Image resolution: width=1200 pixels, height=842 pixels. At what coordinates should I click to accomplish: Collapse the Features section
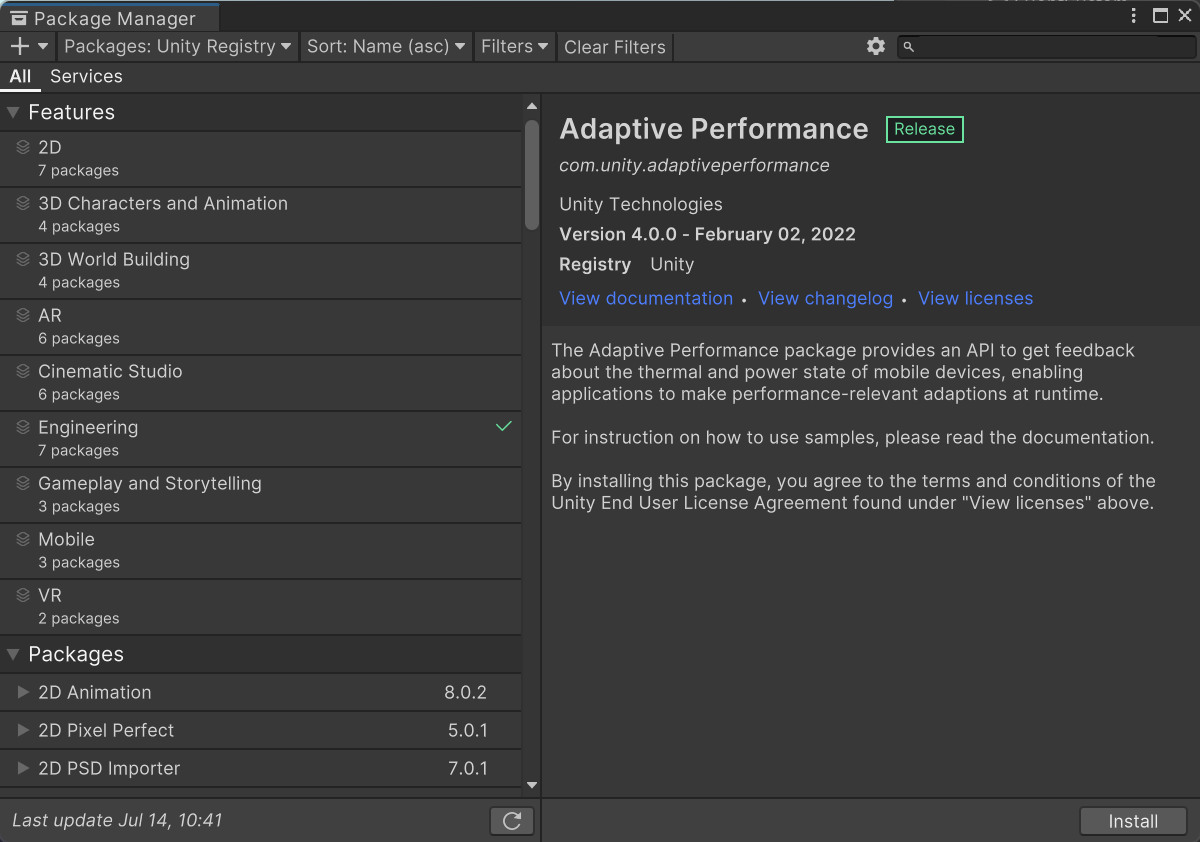pyautogui.click(x=13, y=112)
